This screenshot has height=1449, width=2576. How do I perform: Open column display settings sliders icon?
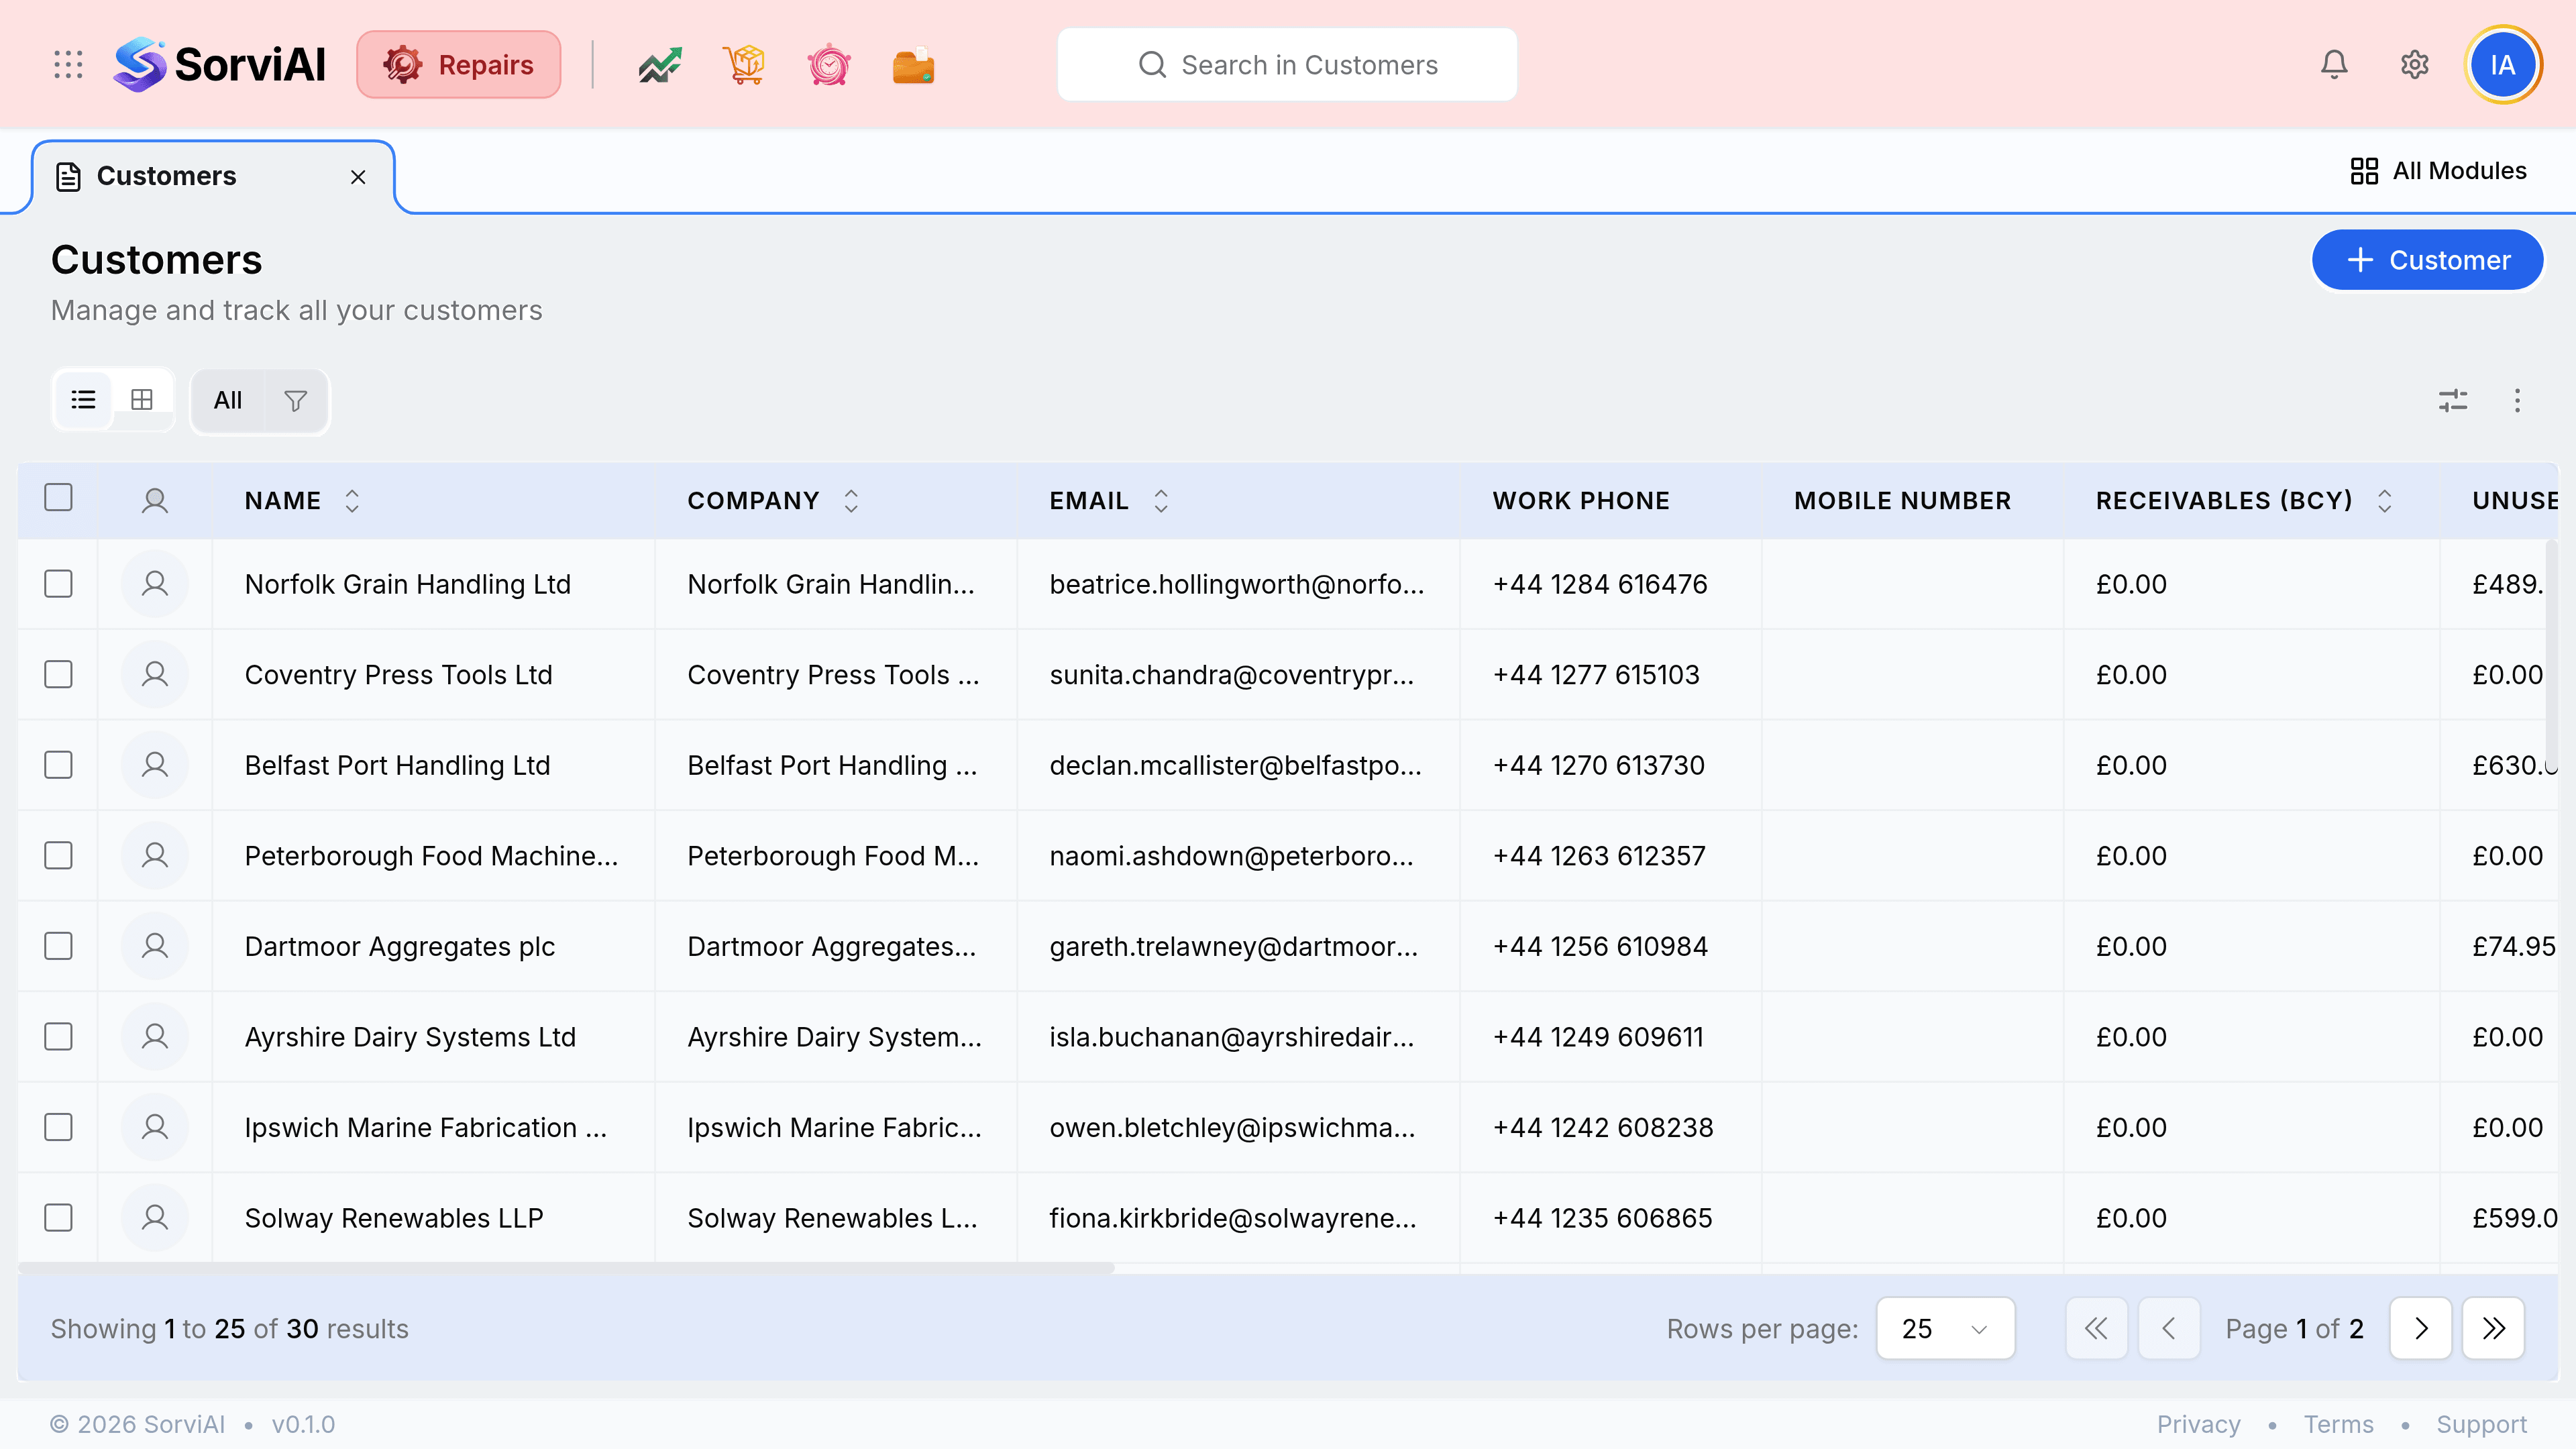pyautogui.click(x=2452, y=401)
